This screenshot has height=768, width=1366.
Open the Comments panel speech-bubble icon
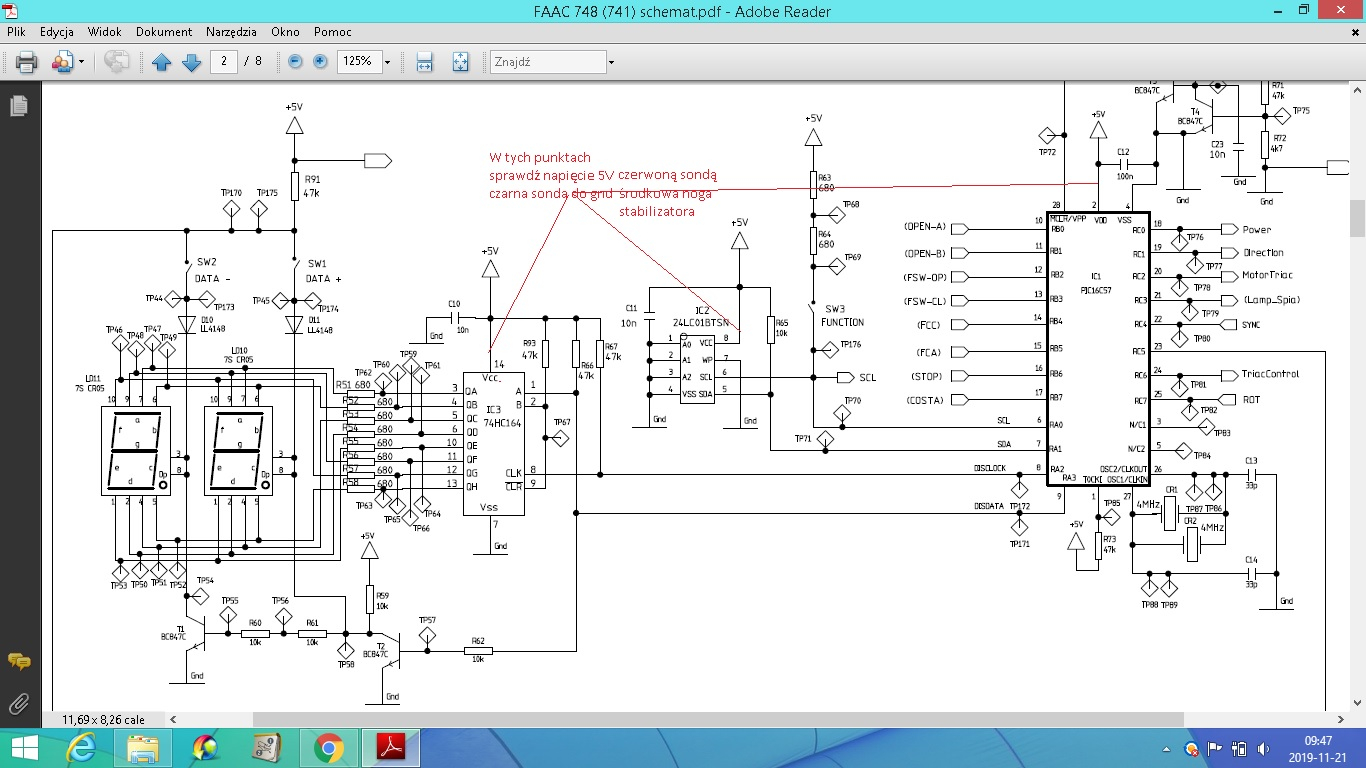coord(18,661)
